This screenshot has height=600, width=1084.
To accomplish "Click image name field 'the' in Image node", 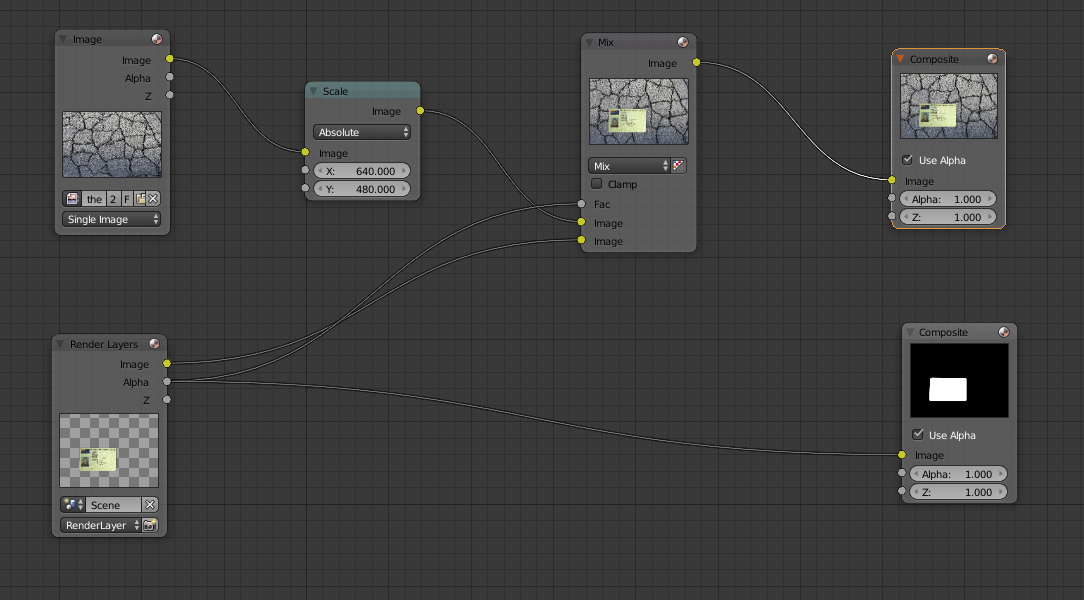I will (94, 199).
